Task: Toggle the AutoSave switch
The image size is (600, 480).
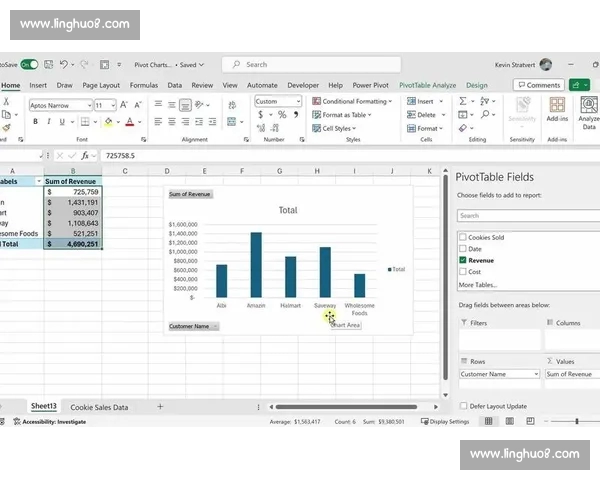Action: click(x=29, y=64)
